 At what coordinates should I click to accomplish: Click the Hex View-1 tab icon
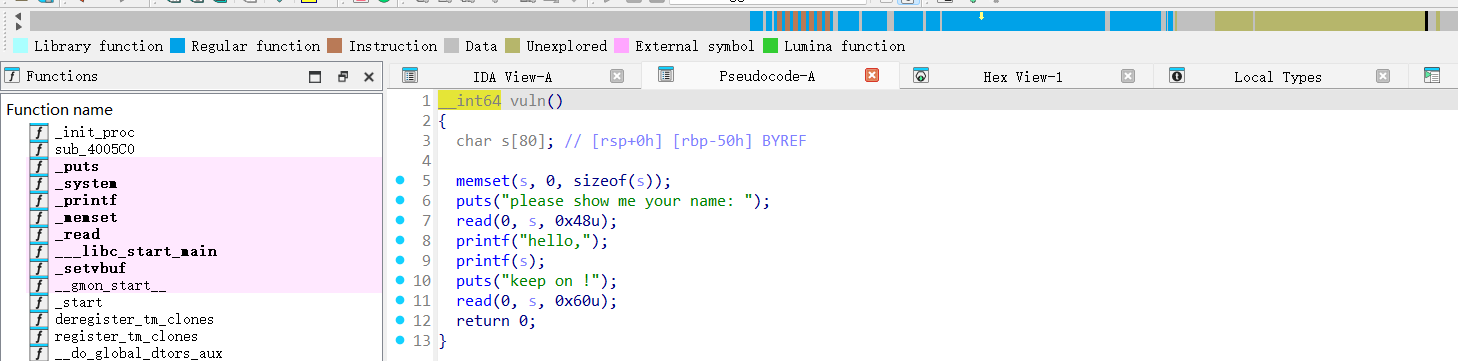click(x=921, y=76)
